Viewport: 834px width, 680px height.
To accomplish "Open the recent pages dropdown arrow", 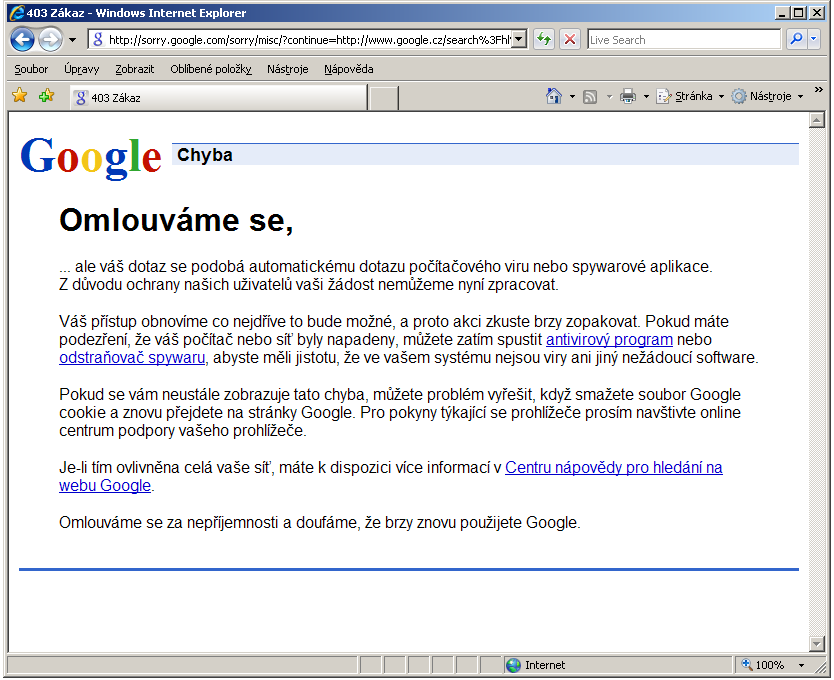I will [72, 40].
